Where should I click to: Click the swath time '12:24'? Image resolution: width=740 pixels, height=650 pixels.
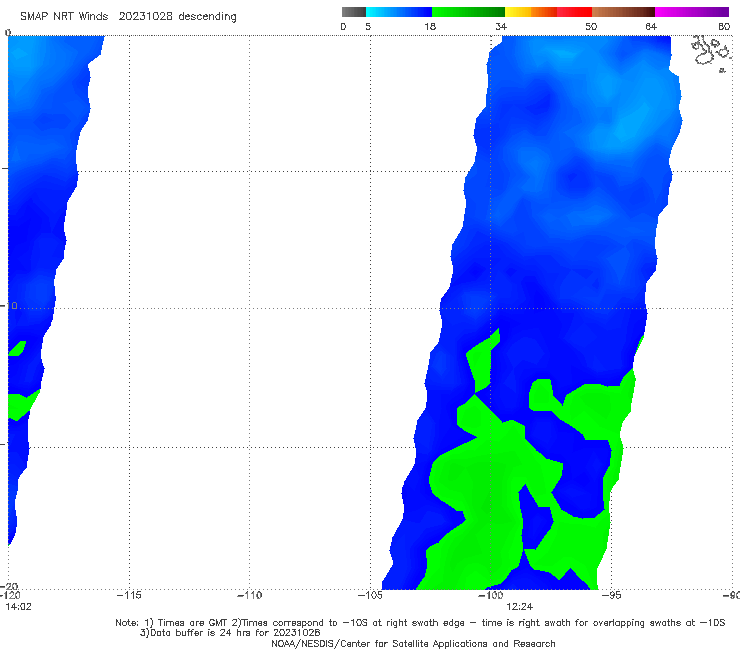pos(520,607)
